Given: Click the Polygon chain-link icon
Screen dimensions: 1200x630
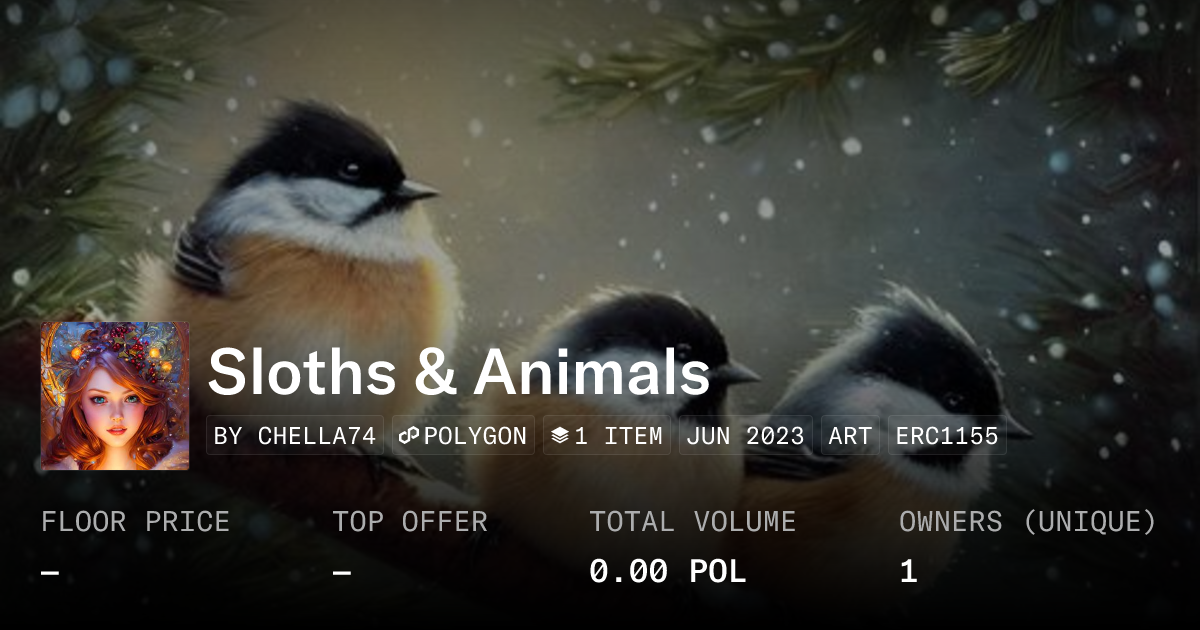Looking at the screenshot, I should (408, 436).
